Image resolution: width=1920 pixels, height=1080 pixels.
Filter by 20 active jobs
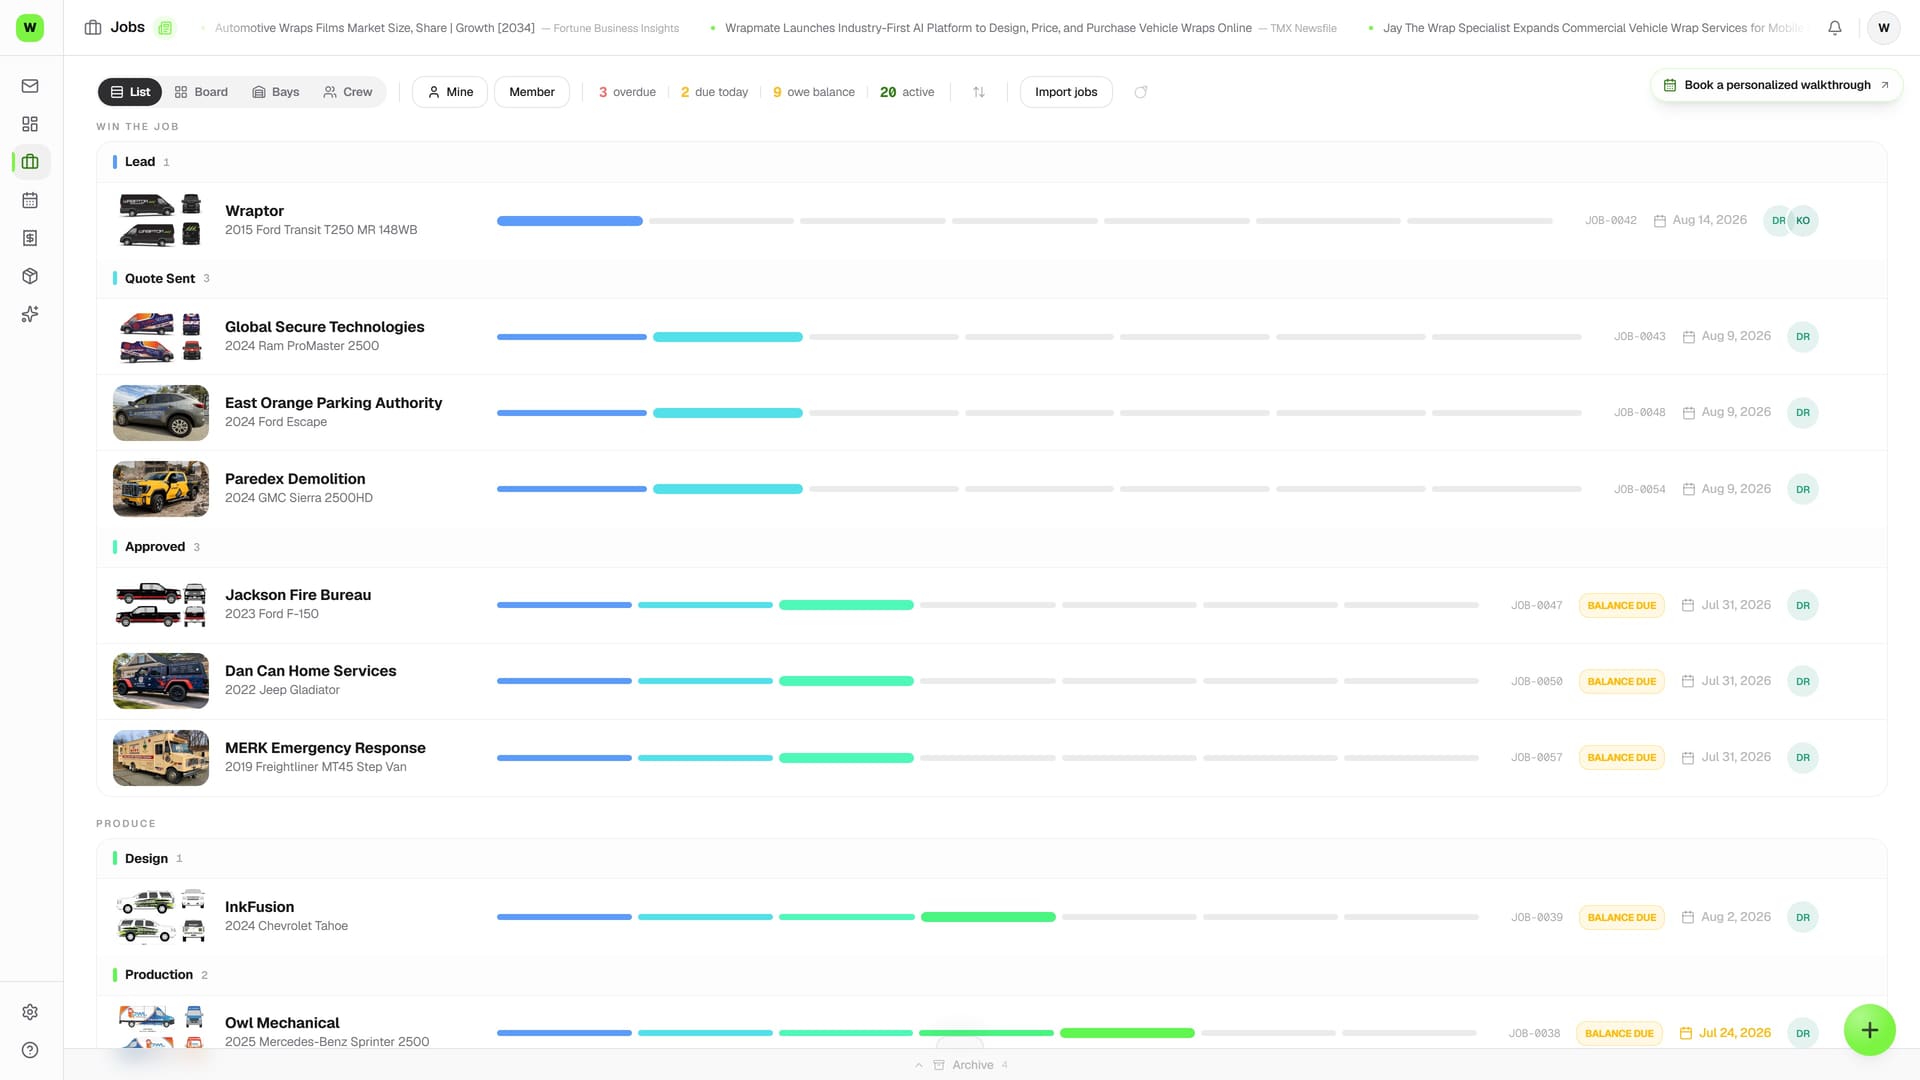click(907, 92)
